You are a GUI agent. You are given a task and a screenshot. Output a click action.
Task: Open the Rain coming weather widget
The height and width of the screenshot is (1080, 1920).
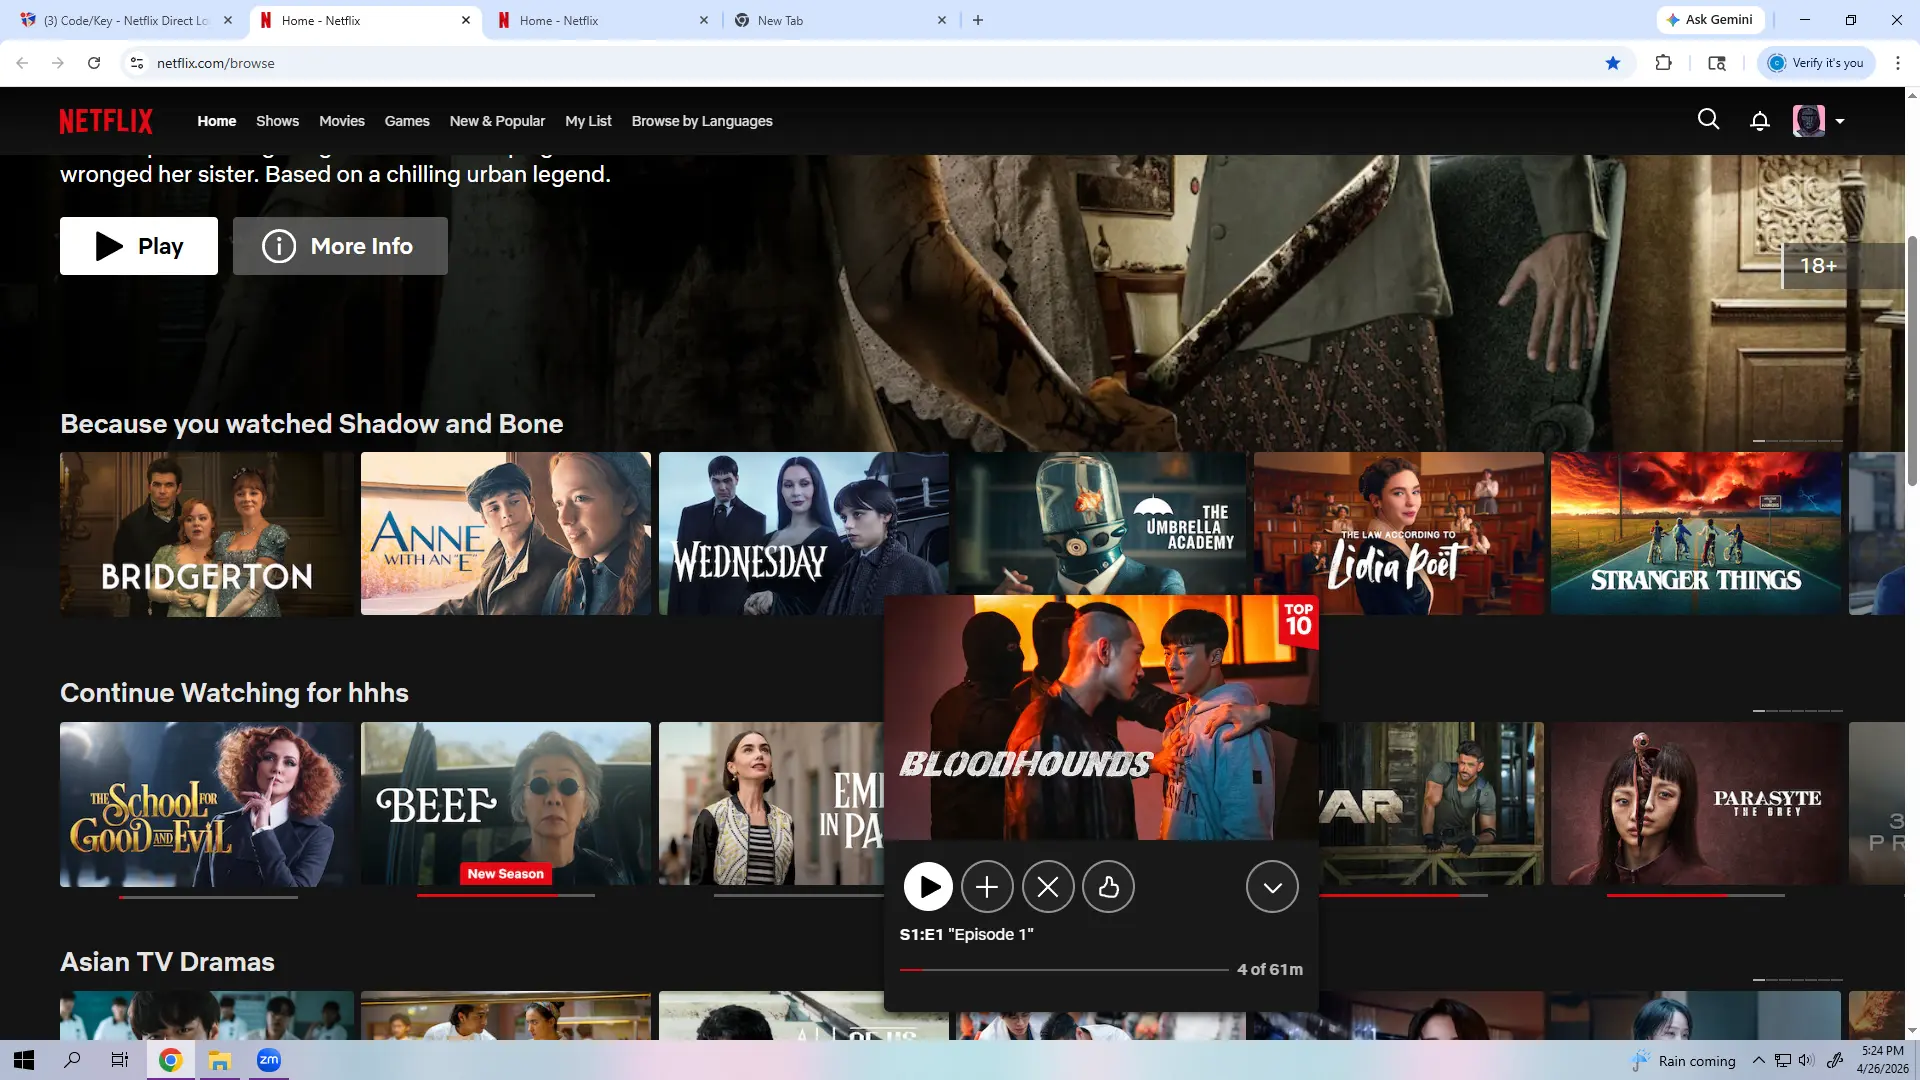click(x=1684, y=1061)
